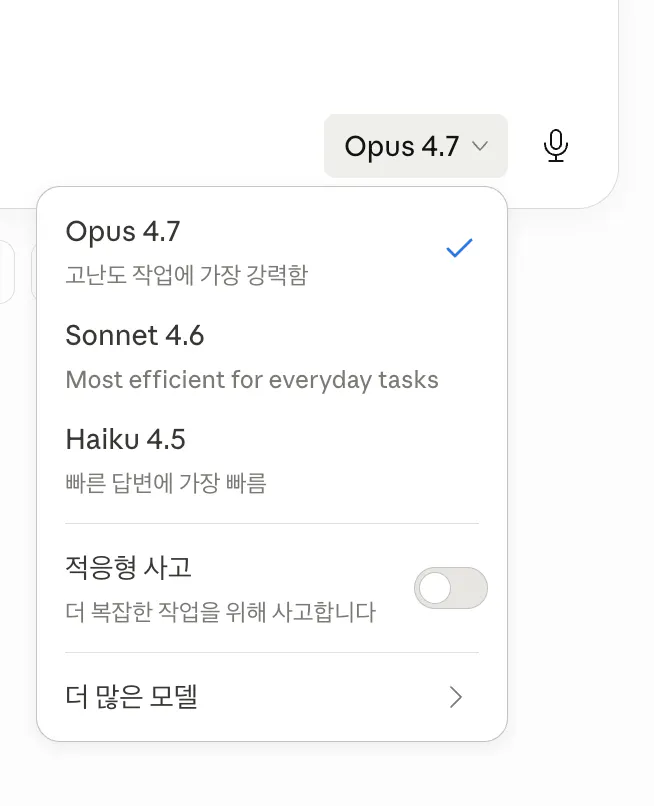Click the microphone icon for voice input
Image resolution: width=654 pixels, height=806 pixels.
click(x=556, y=145)
